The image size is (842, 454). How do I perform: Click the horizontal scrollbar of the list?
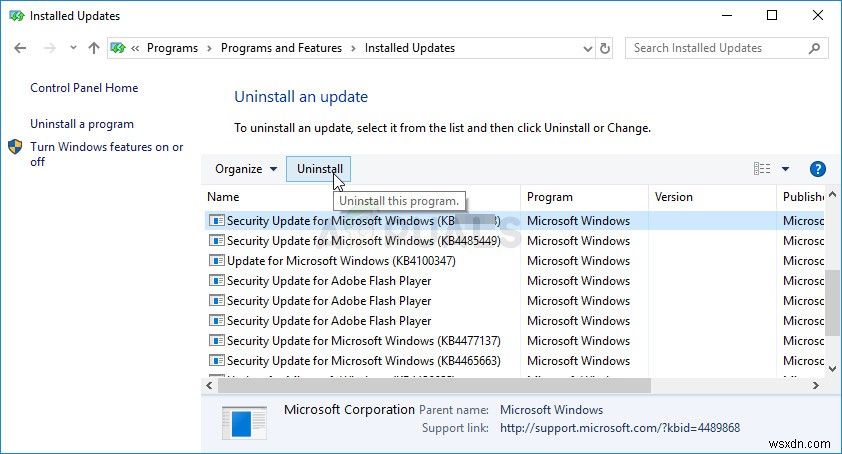tap(500, 384)
